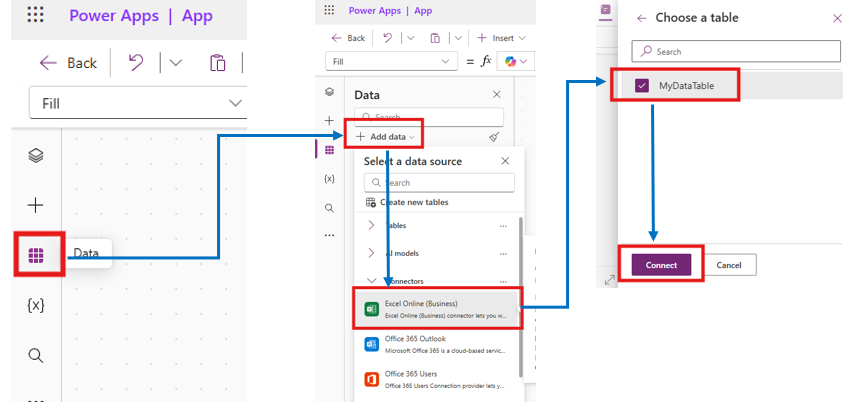Click the Insert plus icon in left screenshot sidebar
Screen dimensions: 843x402
point(35,205)
